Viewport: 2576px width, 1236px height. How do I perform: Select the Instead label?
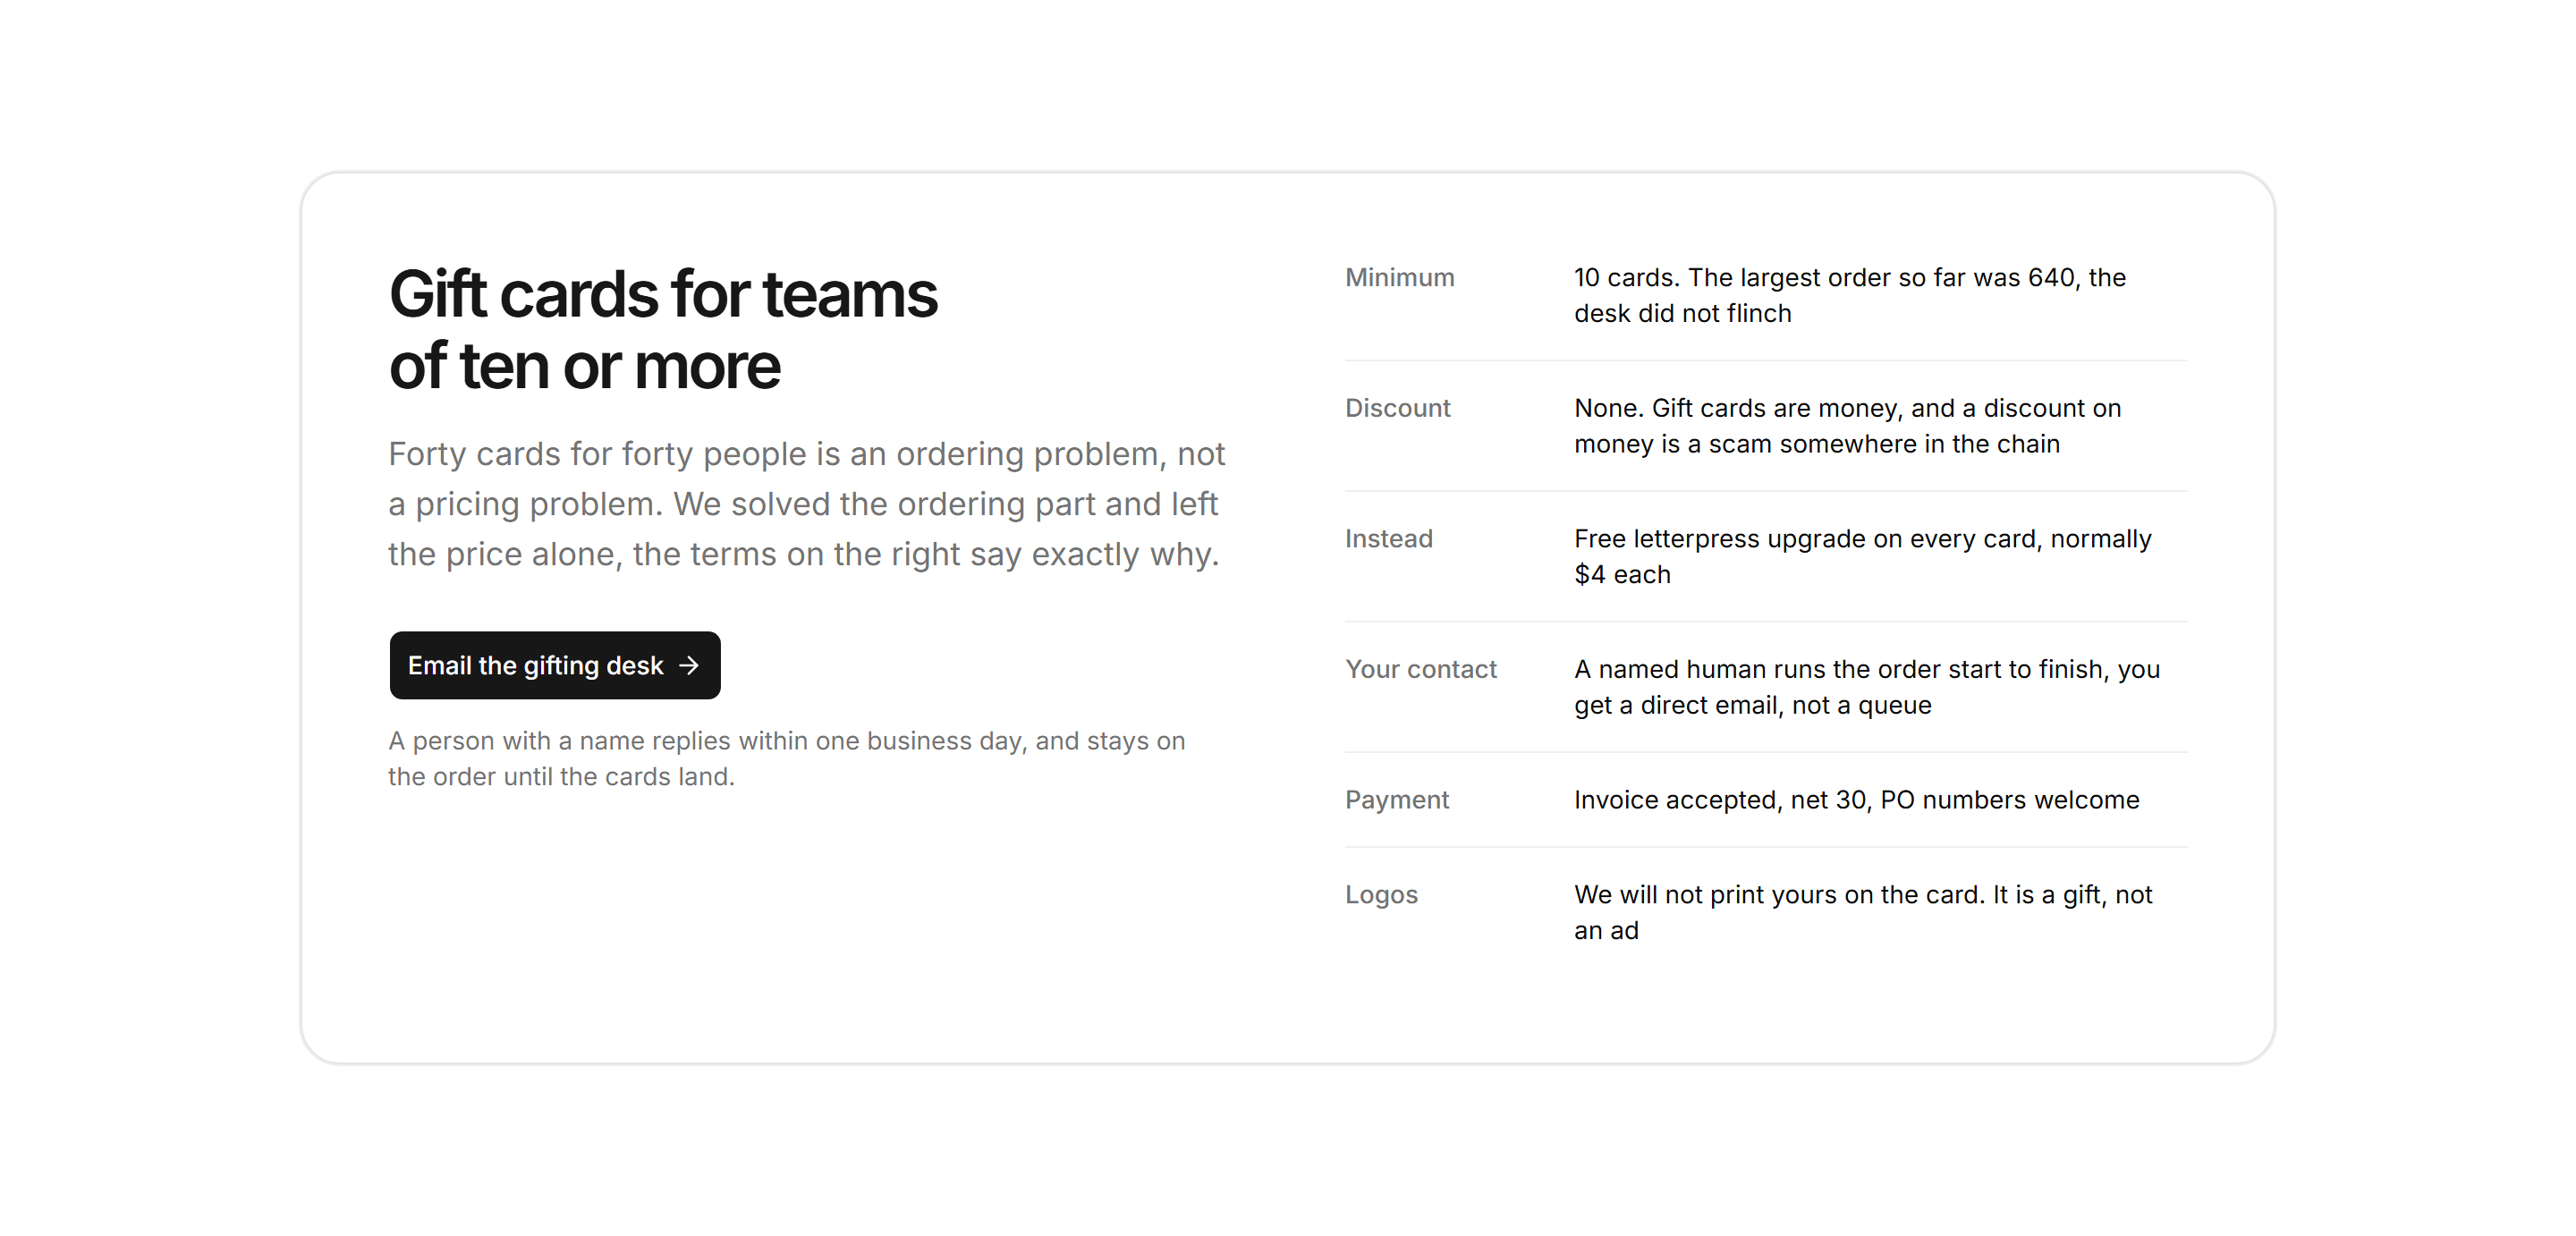[1389, 538]
